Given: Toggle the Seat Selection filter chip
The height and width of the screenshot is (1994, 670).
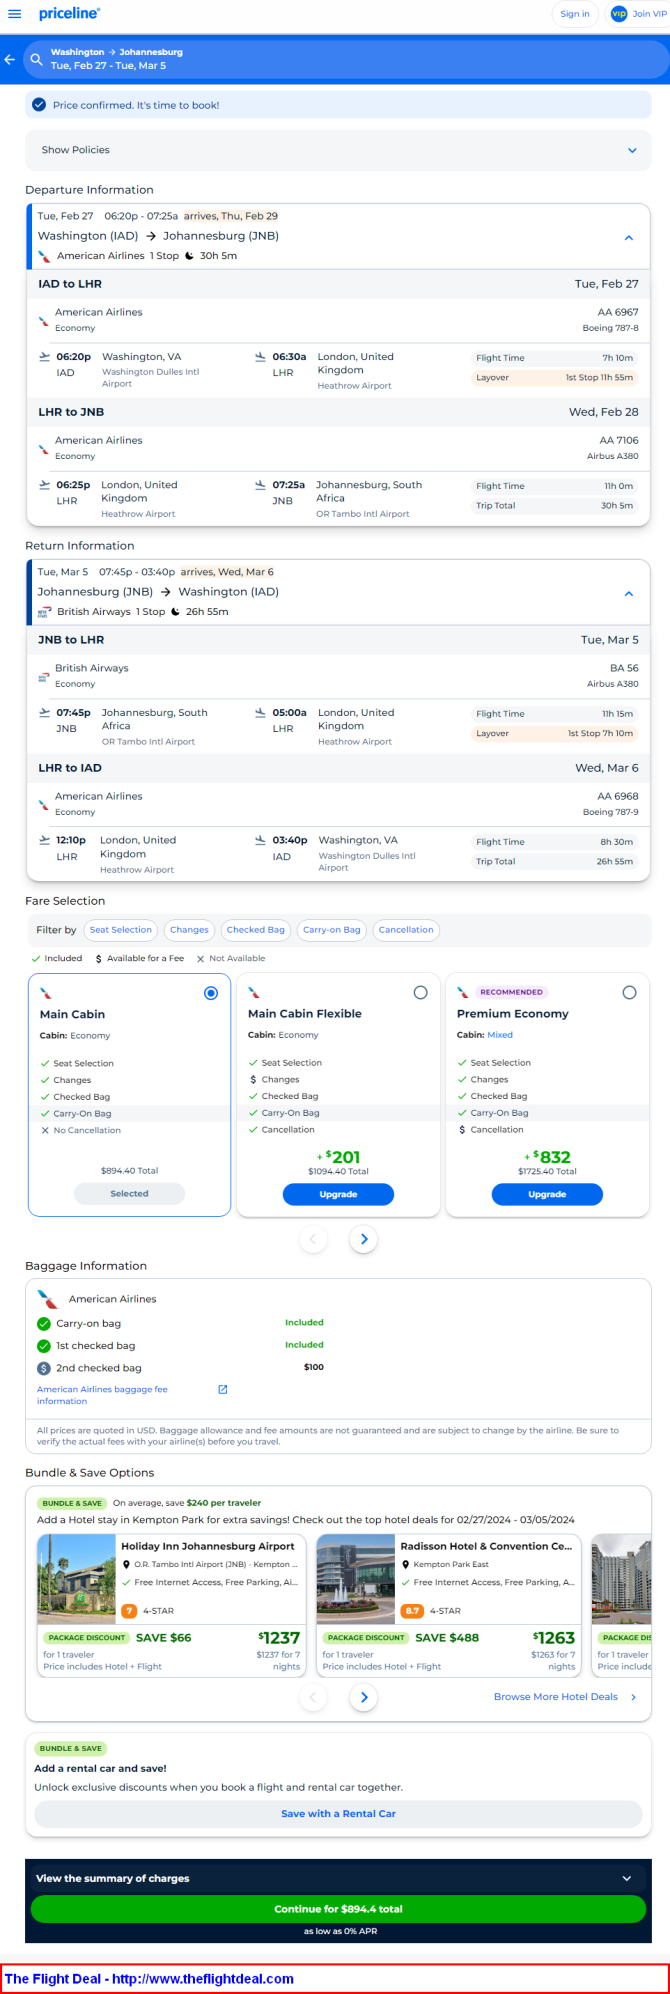Looking at the screenshot, I should point(121,930).
